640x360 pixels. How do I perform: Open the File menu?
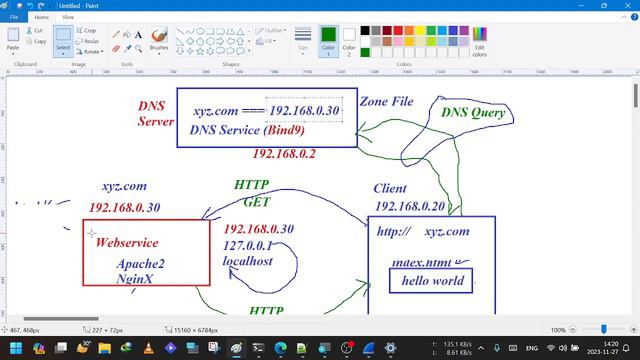coord(14,17)
